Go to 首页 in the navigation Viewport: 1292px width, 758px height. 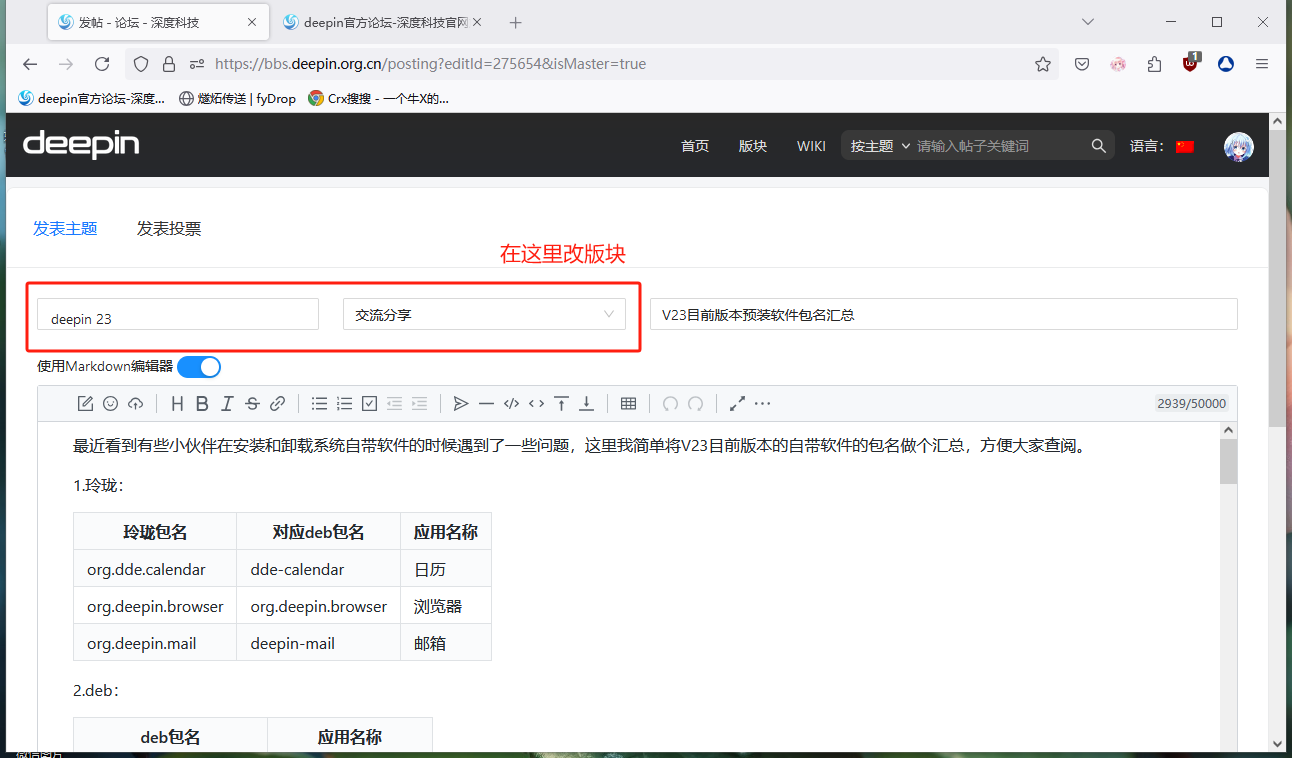(695, 146)
